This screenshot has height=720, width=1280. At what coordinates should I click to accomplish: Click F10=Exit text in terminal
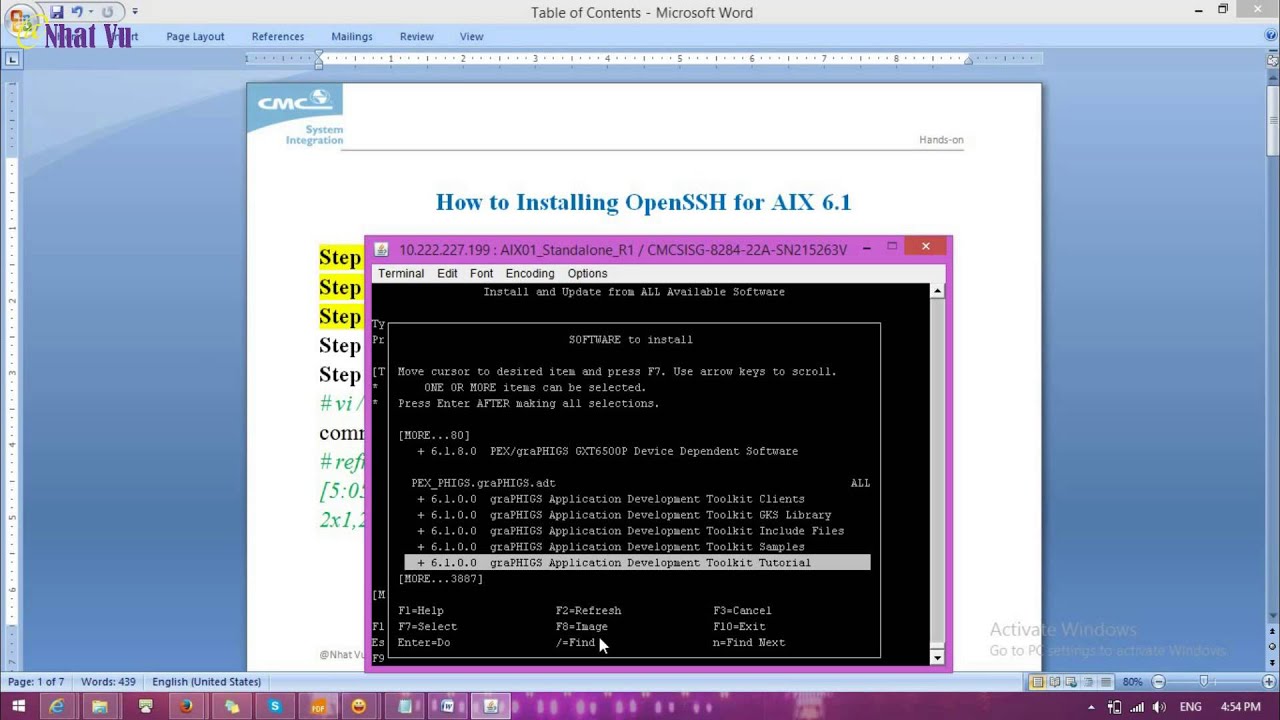click(x=739, y=627)
